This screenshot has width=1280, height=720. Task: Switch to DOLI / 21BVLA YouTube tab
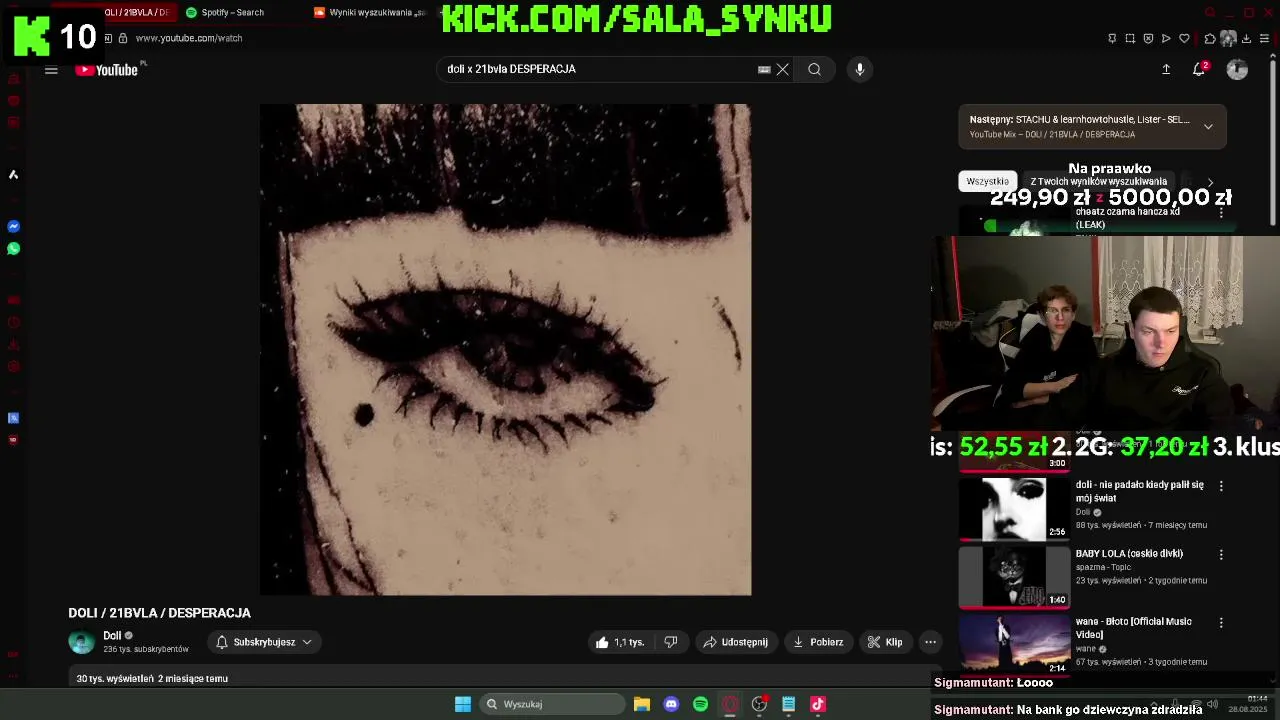point(137,12)
